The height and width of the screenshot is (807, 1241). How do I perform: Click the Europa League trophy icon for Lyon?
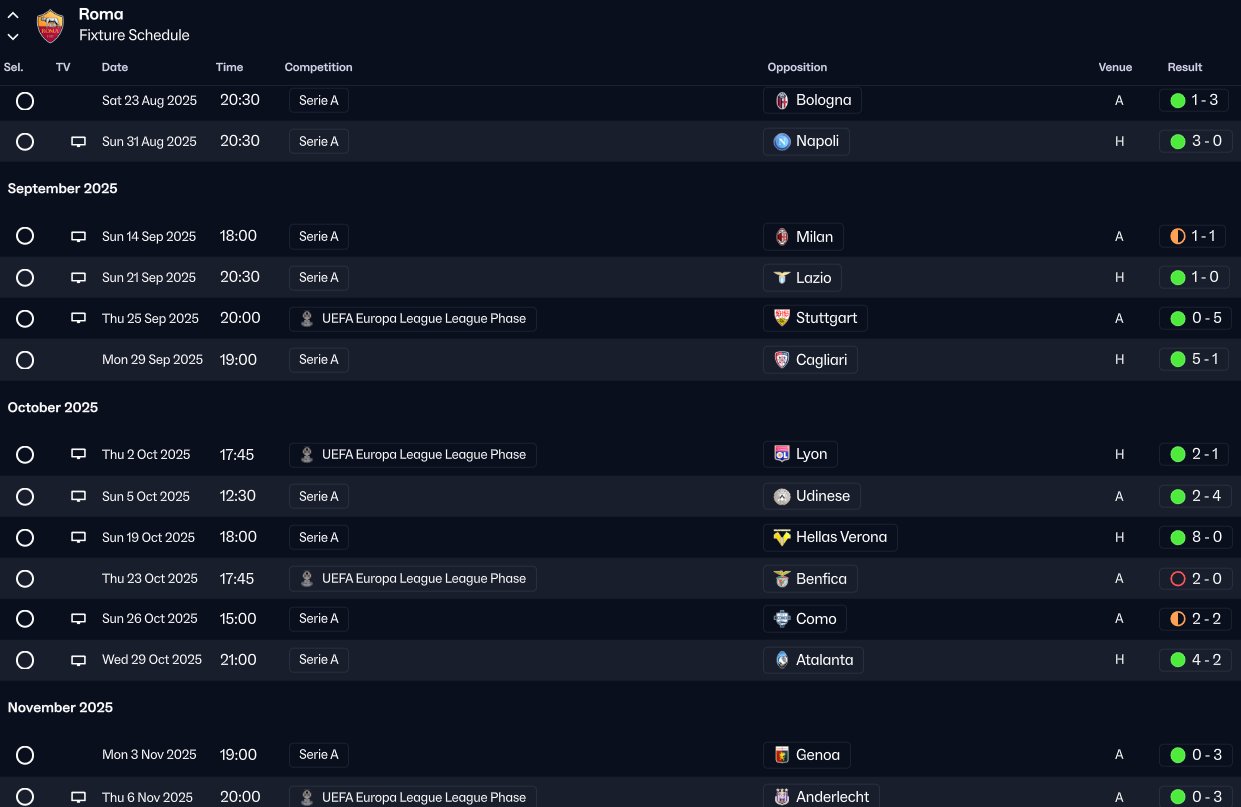pyautogui.click(x=307, y=455)
